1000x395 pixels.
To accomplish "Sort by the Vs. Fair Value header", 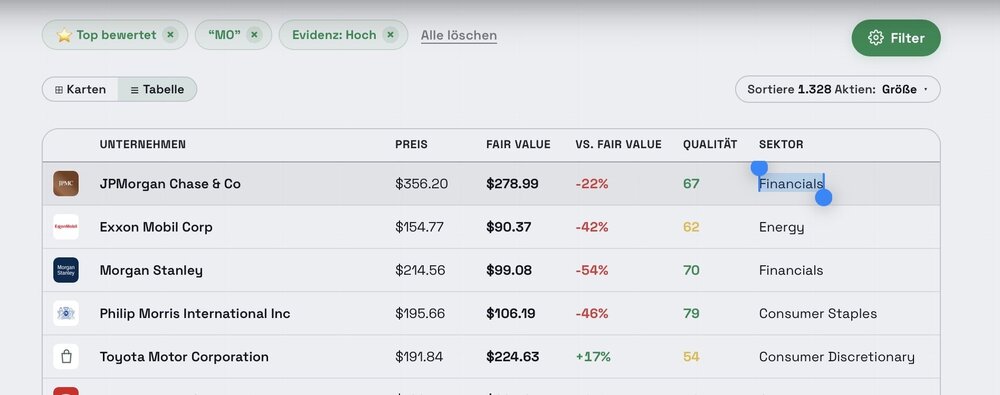I will point(618,145).
